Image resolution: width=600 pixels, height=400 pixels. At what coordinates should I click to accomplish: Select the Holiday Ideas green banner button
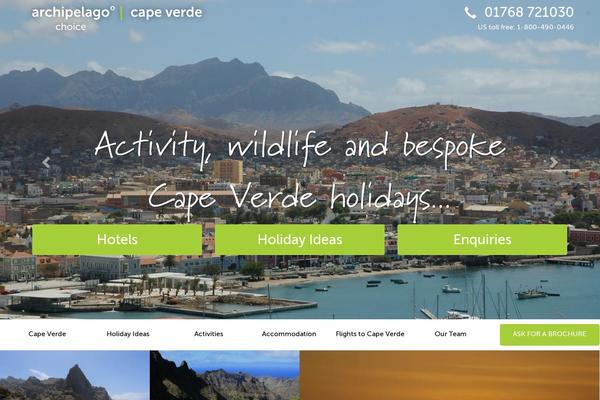pyautogui.click(x=300, y=240)
